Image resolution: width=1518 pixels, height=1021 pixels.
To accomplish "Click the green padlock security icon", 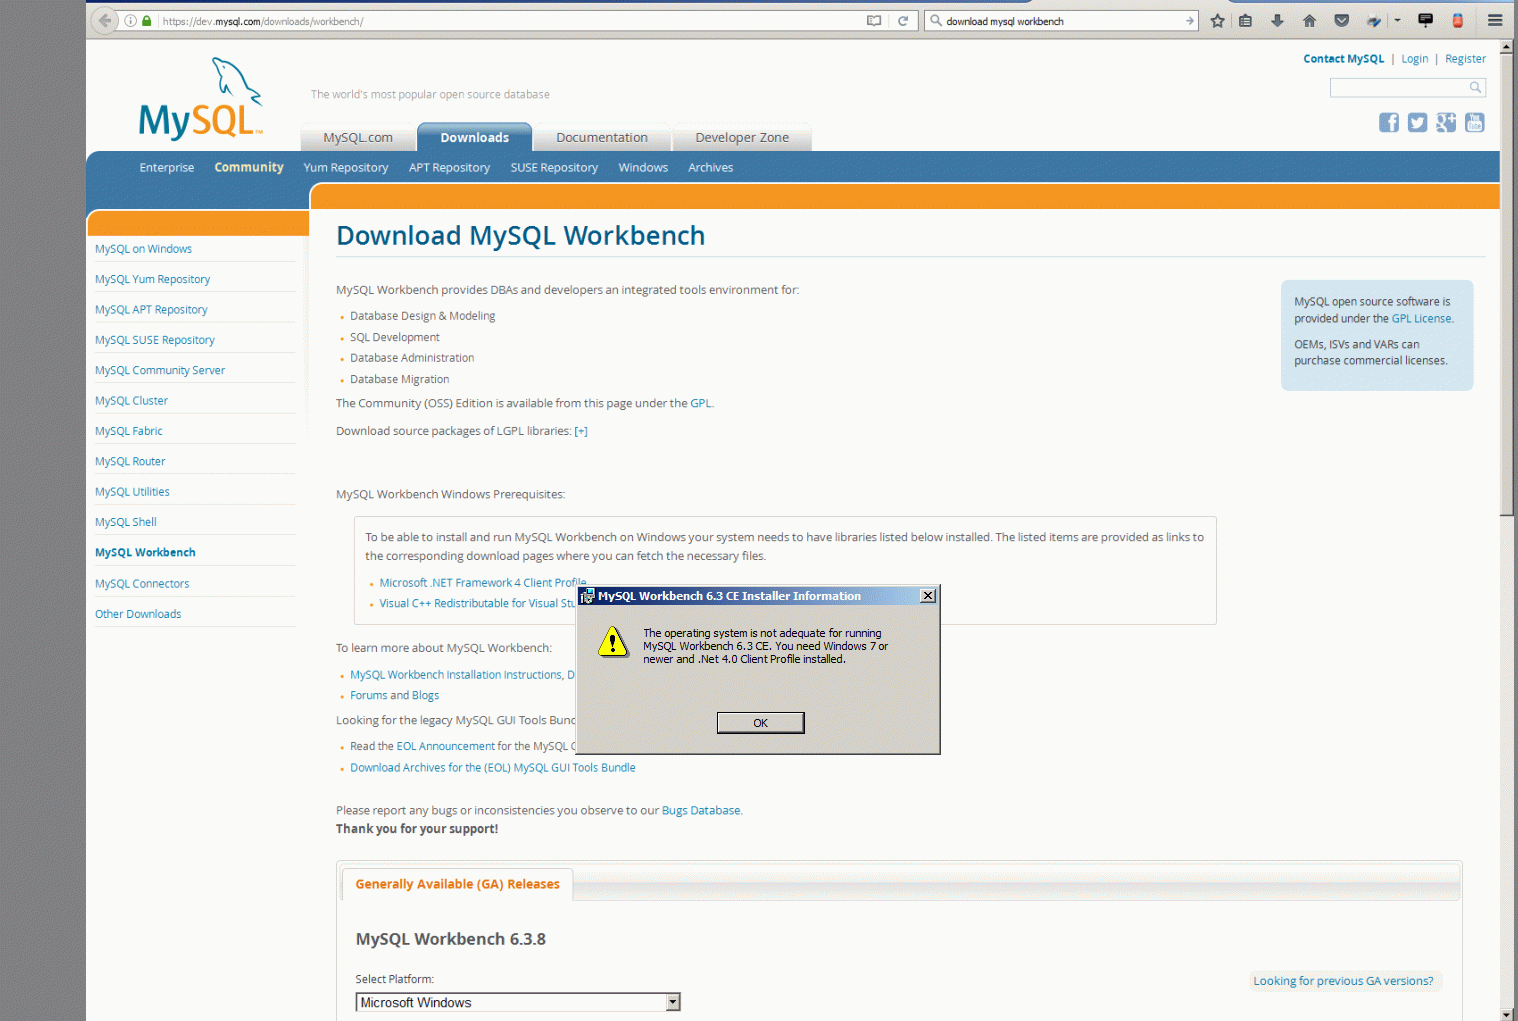I will (x=147, y=21).
